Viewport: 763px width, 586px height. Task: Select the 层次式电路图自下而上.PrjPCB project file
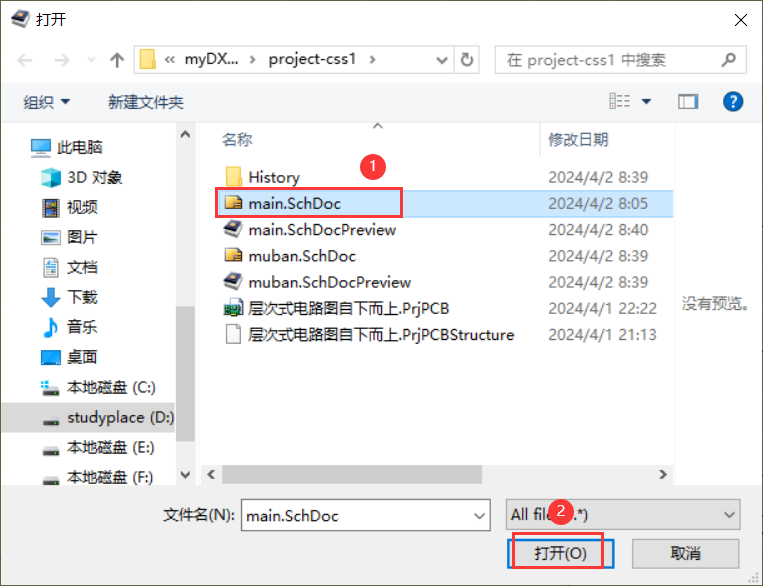(348, 308)
